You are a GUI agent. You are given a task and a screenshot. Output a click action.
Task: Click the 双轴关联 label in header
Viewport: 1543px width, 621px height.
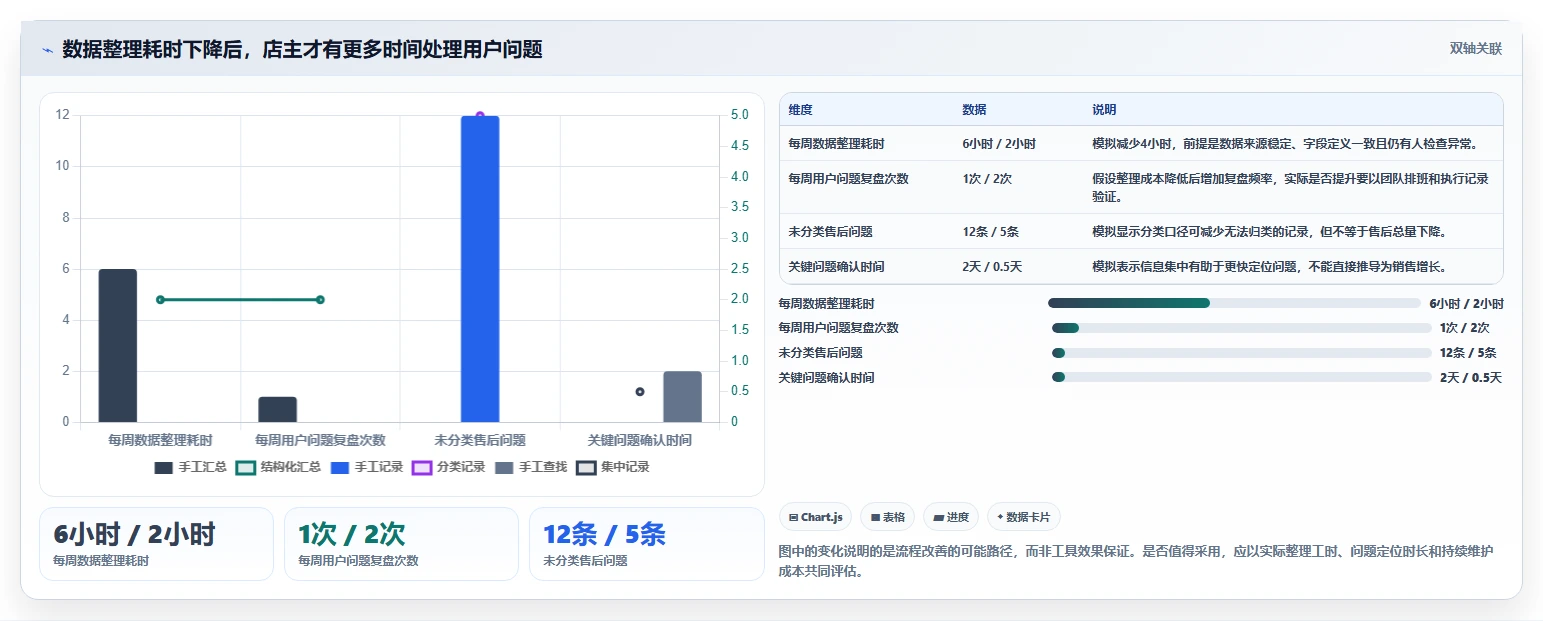coord(1476,48)
